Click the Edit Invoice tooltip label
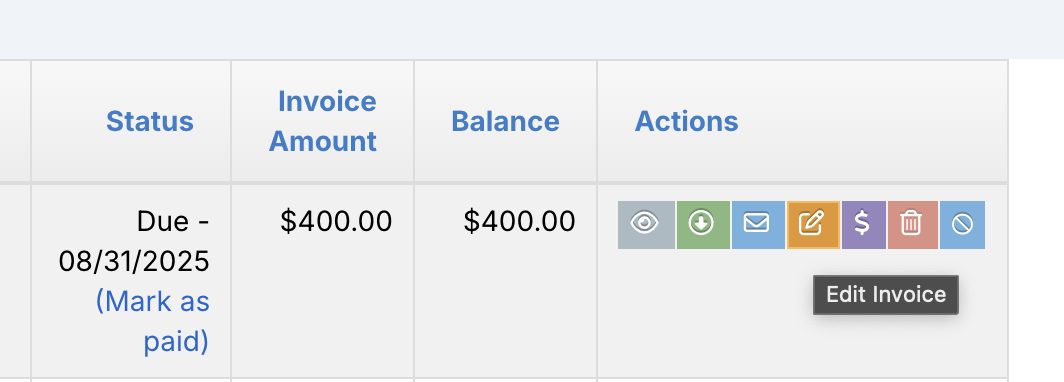 click(886, 294)
